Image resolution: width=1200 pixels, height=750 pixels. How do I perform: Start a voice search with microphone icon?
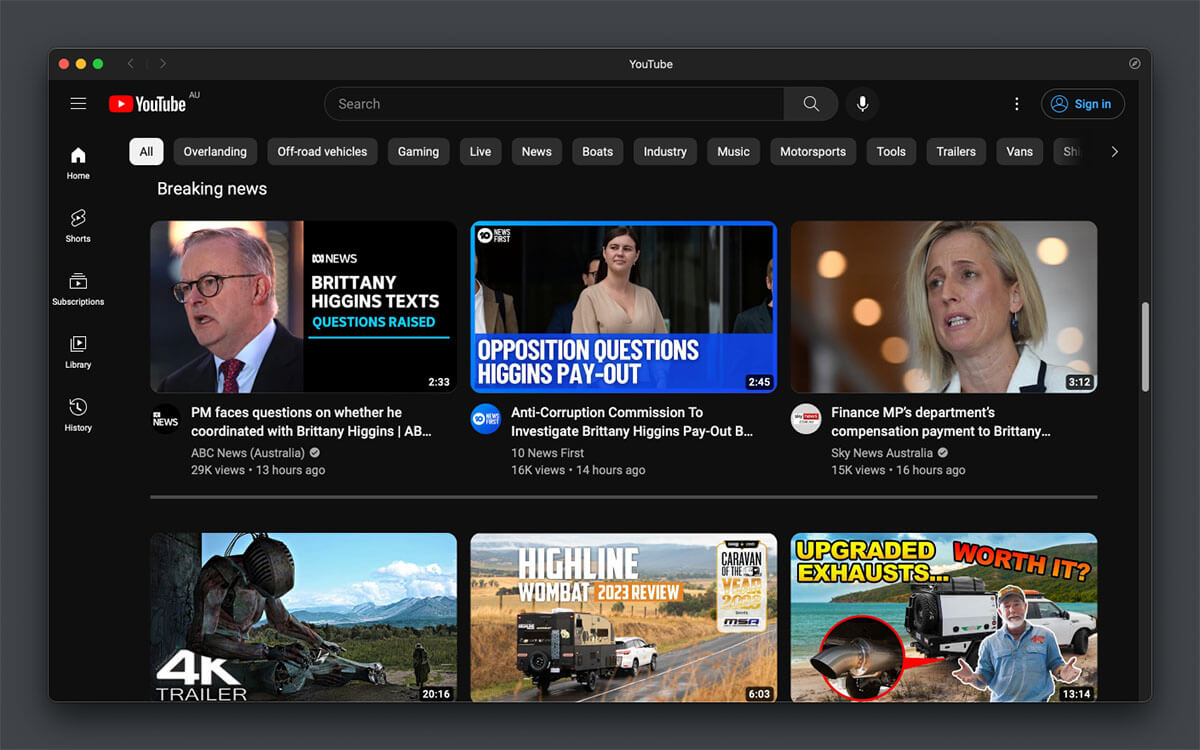[862, 103]
